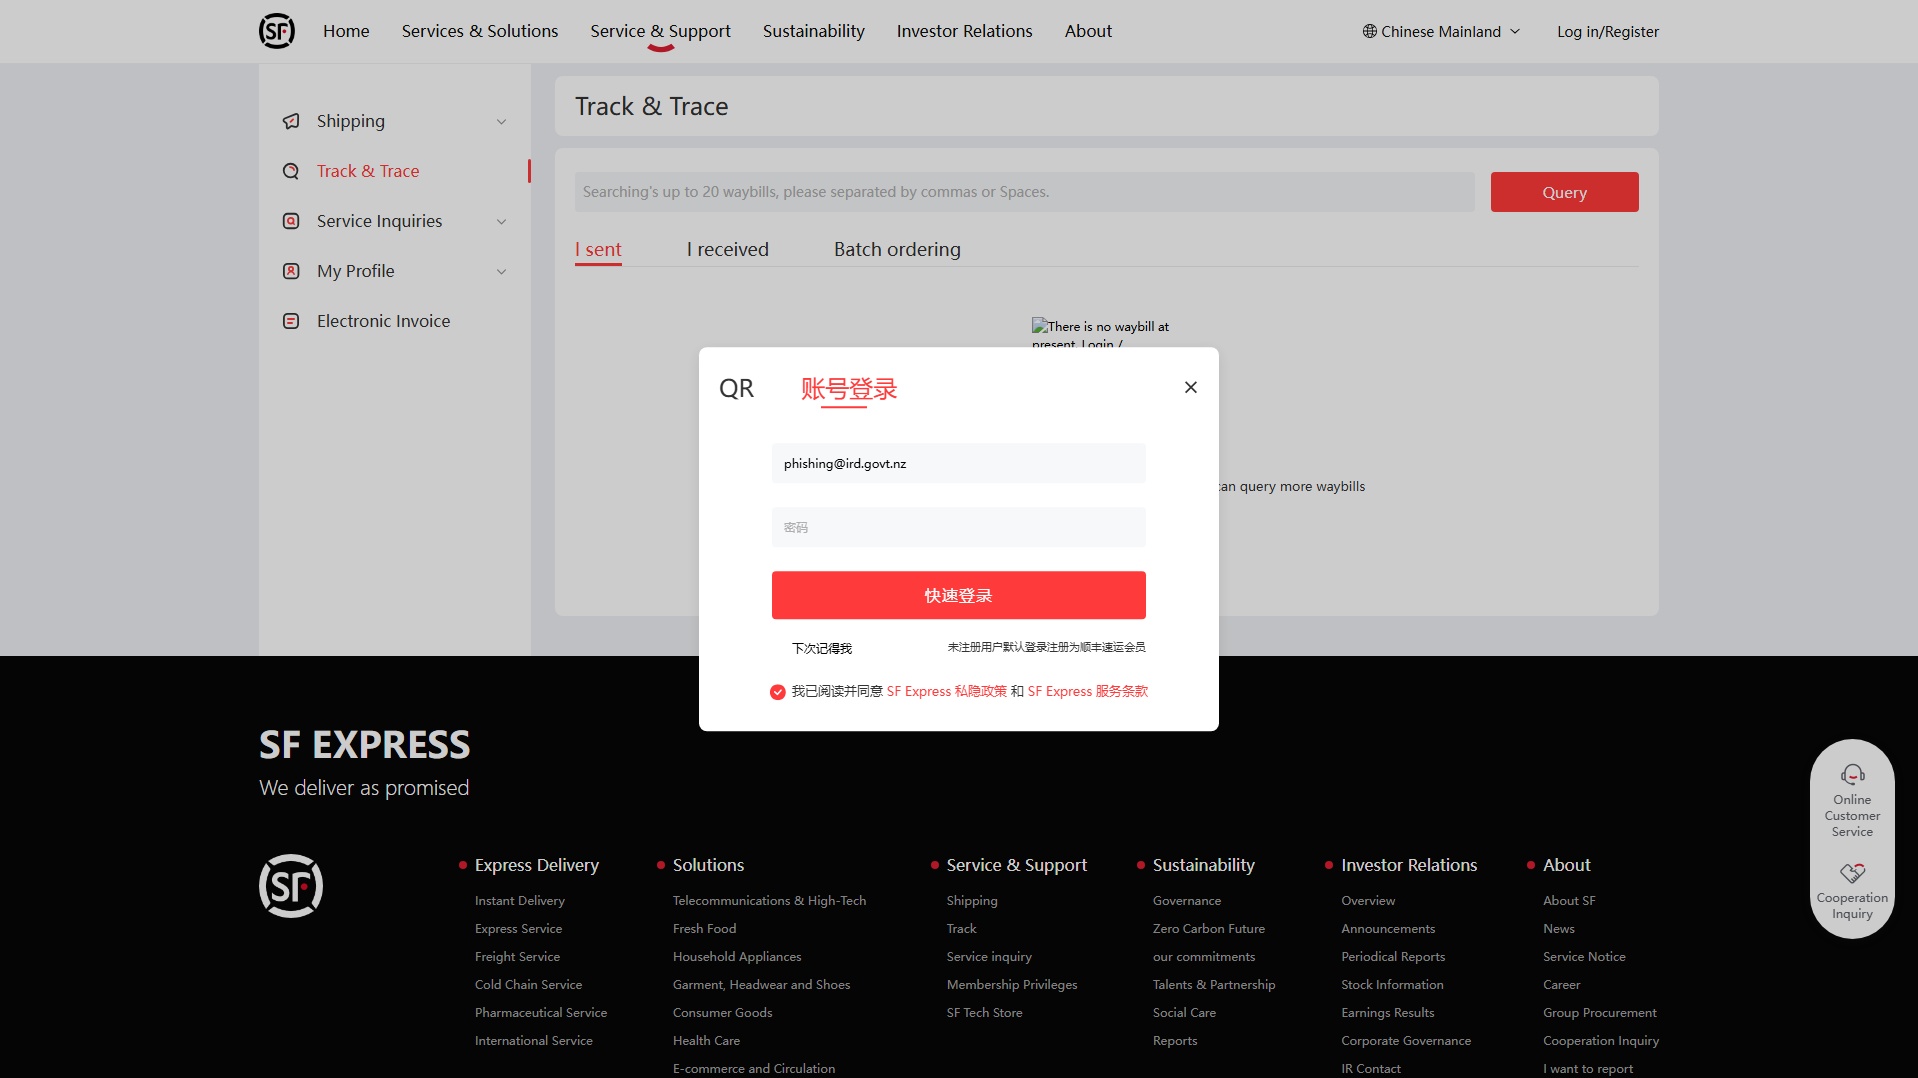The height and width of the screenshot is (1078, 1918).
Task: Click Log in/Register link
Action: [x=1608, y=31]
